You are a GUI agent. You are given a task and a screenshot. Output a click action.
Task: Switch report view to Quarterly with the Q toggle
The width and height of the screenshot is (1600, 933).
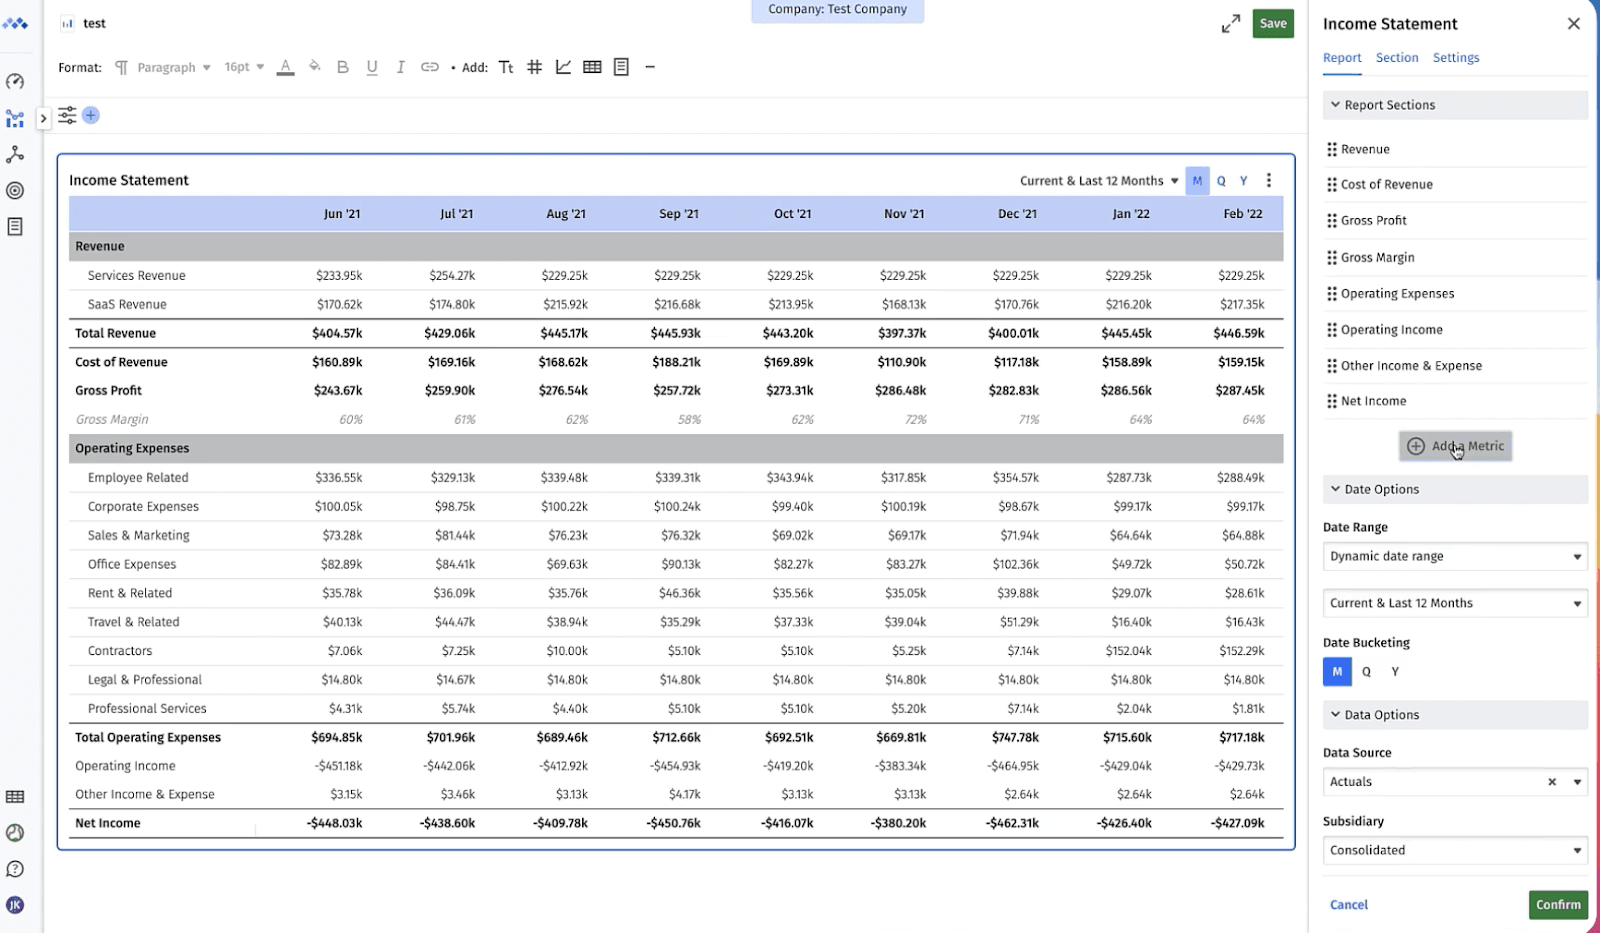[x=1220, y=180]
